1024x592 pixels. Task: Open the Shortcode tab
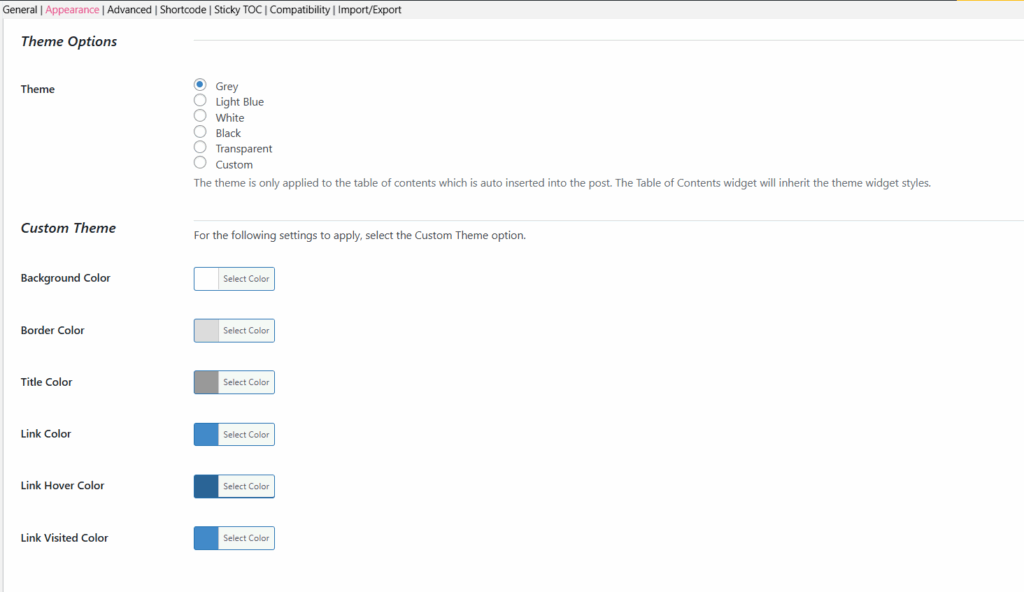pos(183,10)
